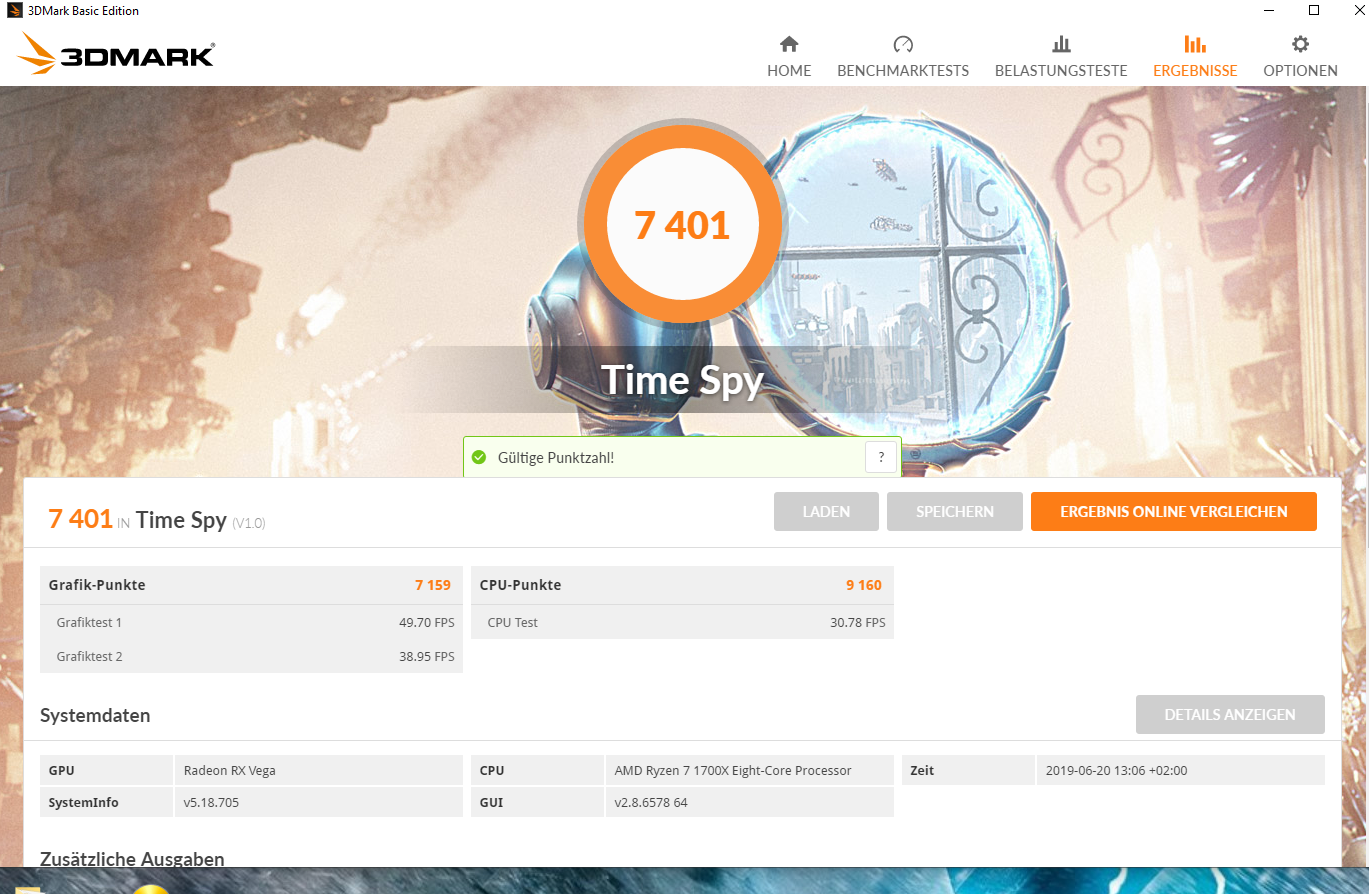Click the 30.78 FPS value
Viewport: 1369px width, 894px height.
coord(858,622)
